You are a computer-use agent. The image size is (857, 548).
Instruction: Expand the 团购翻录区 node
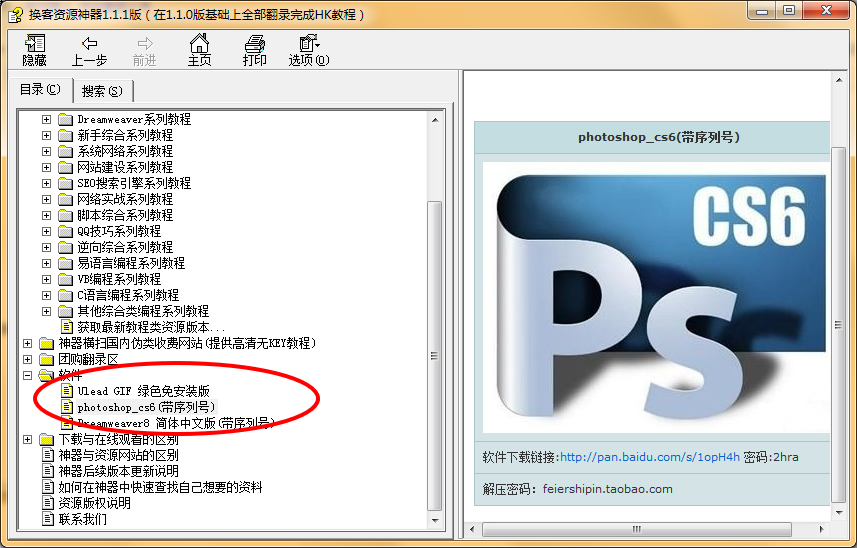[x=27, y=359]
